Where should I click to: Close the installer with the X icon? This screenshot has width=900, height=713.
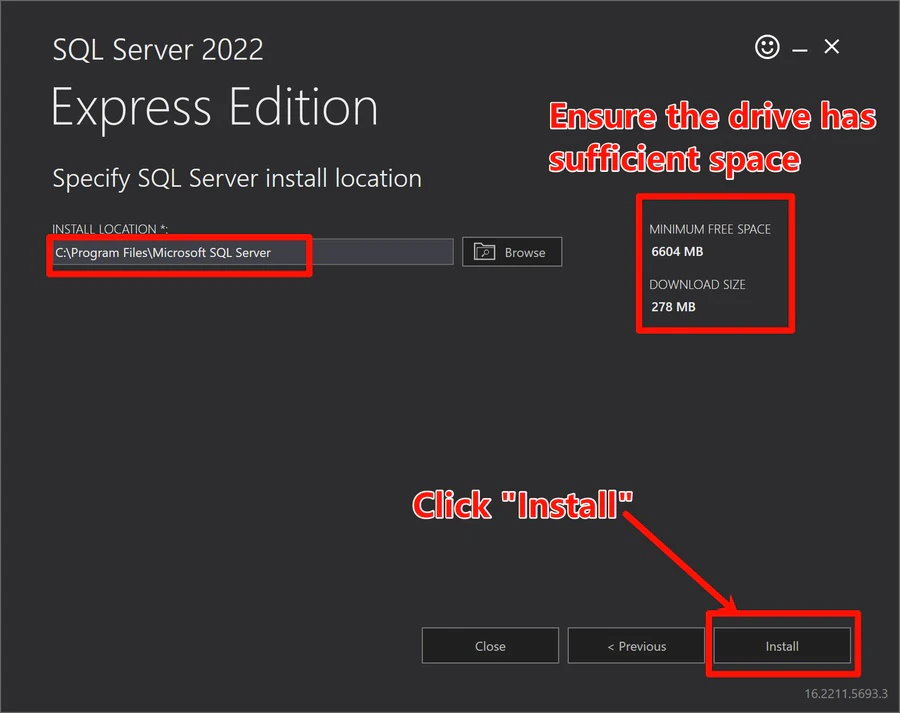coord(832,46)
